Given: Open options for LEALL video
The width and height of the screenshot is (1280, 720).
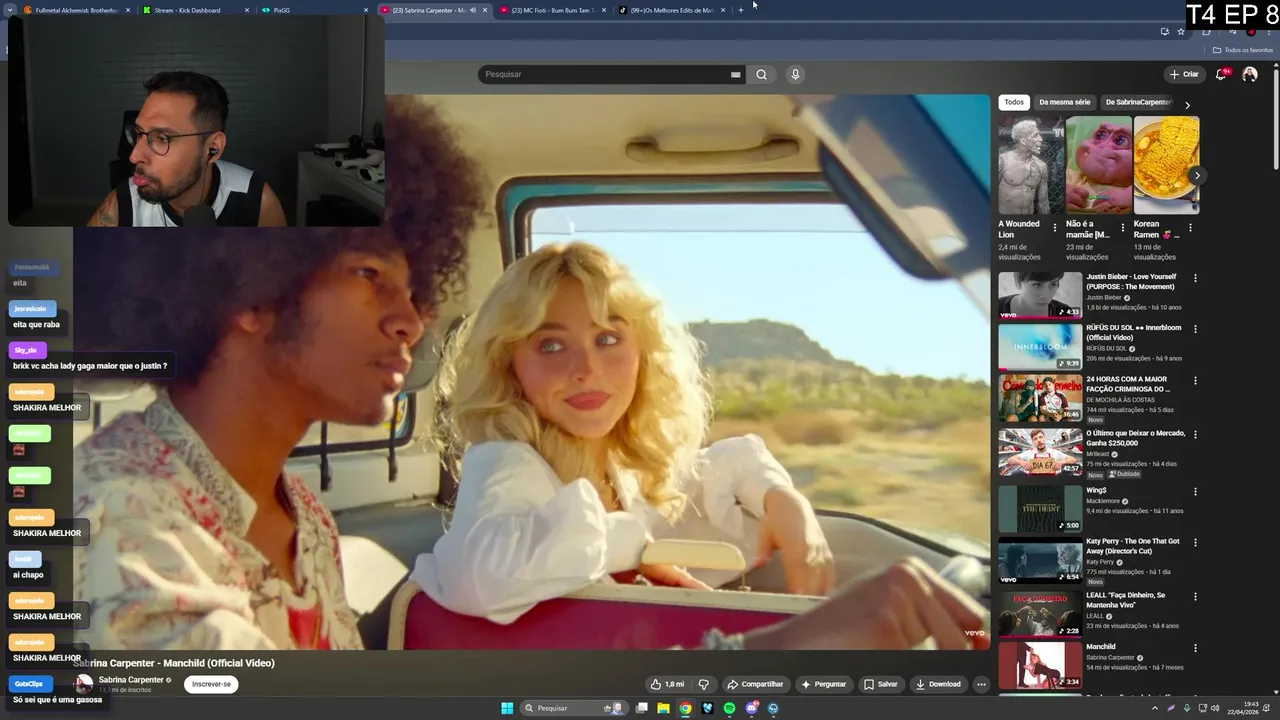Looking at the screenshot, I should click(x=1195, y=597).
